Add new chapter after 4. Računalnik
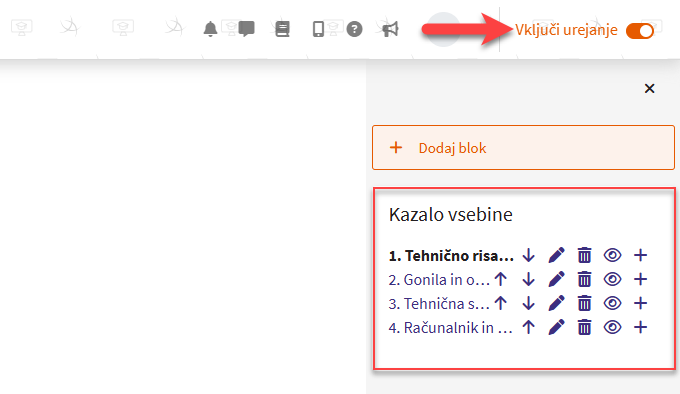This screenshot has width=680, height=394. tap(641, 327)
